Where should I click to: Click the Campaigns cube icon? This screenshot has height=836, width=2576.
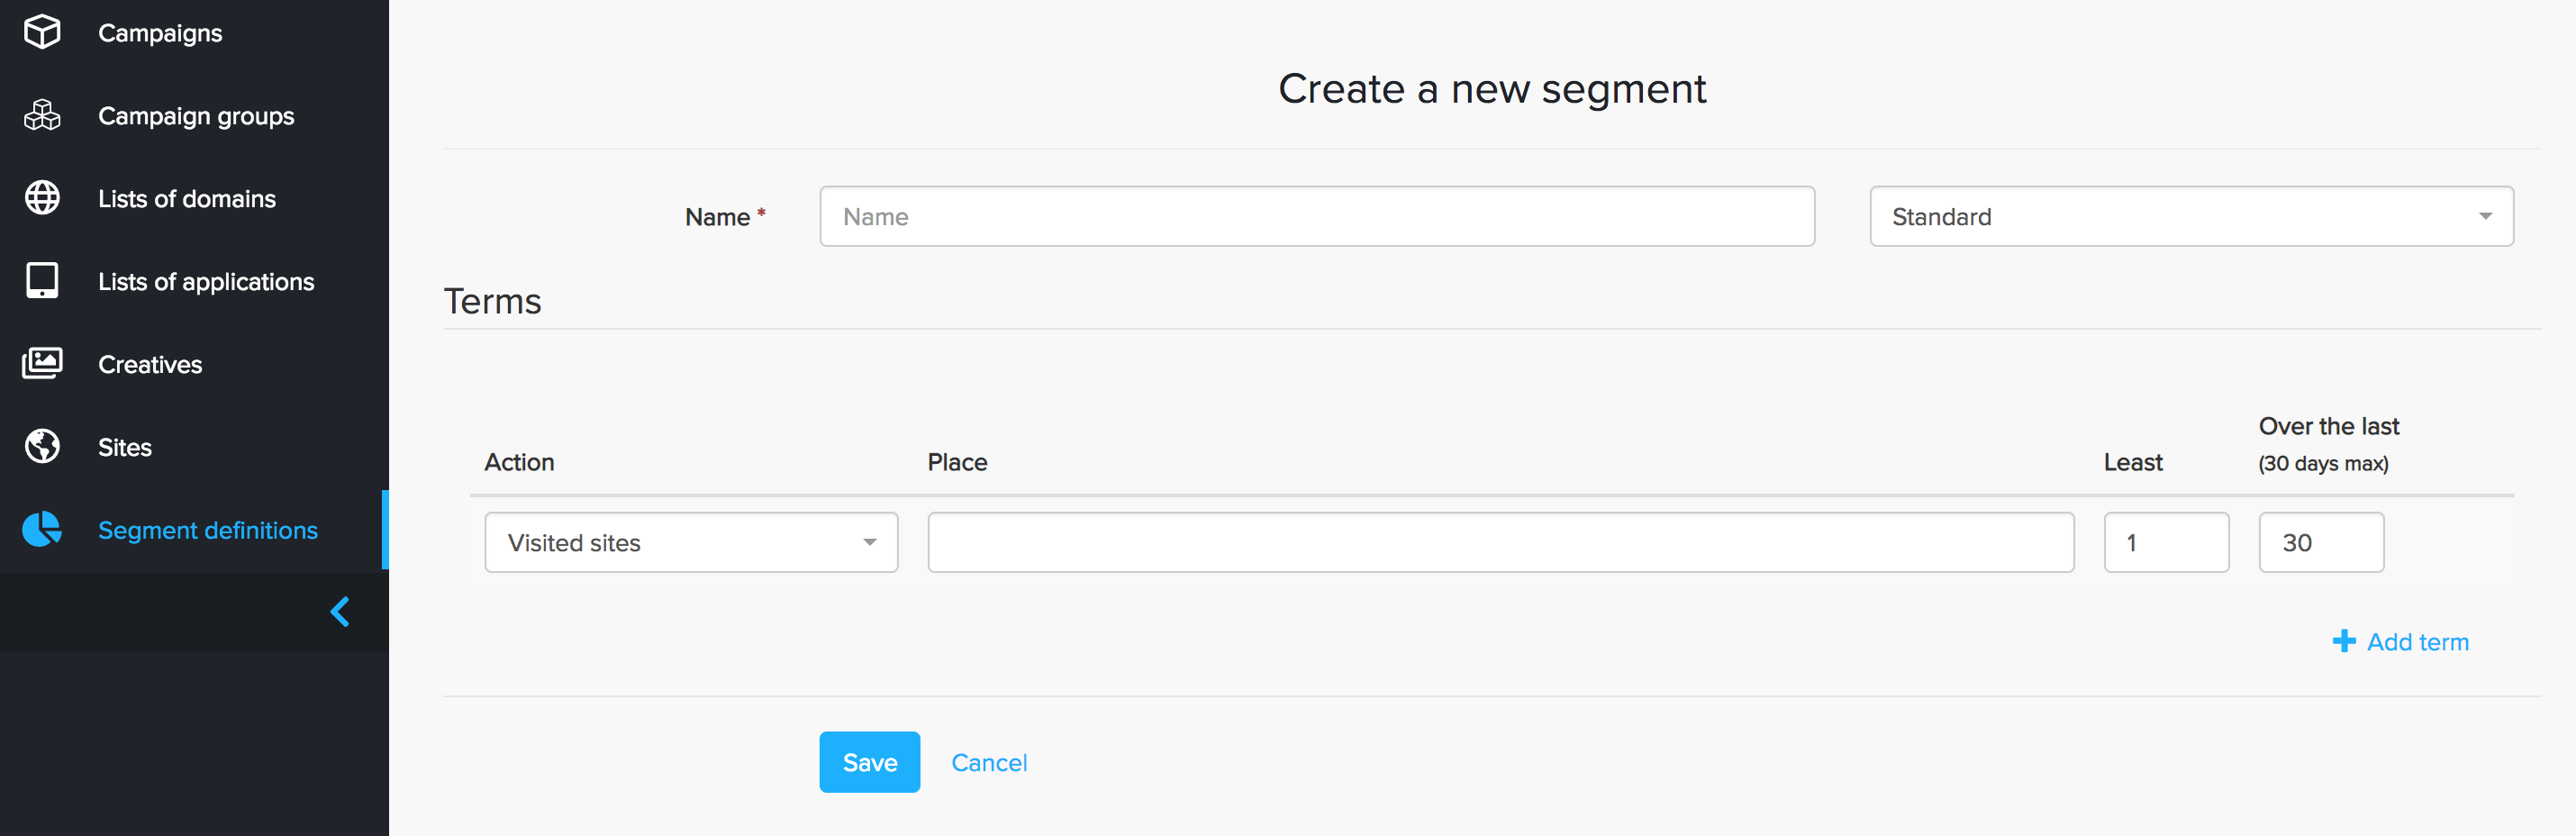[42, 33]
